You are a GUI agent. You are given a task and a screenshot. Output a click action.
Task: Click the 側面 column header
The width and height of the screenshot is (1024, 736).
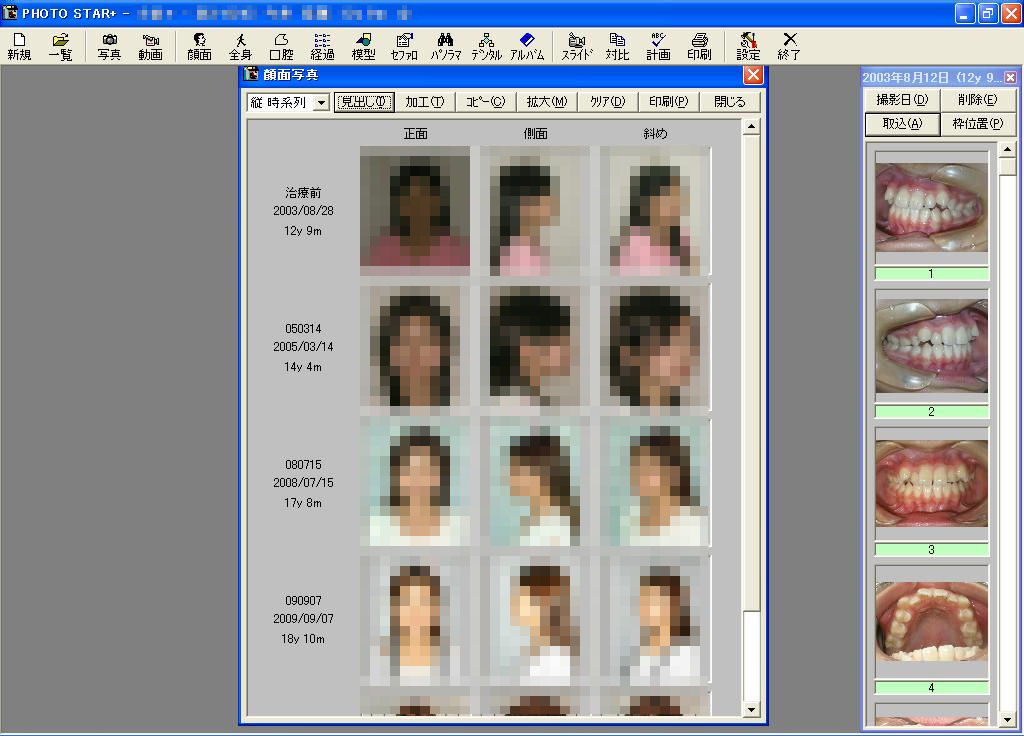pos(536,134)
